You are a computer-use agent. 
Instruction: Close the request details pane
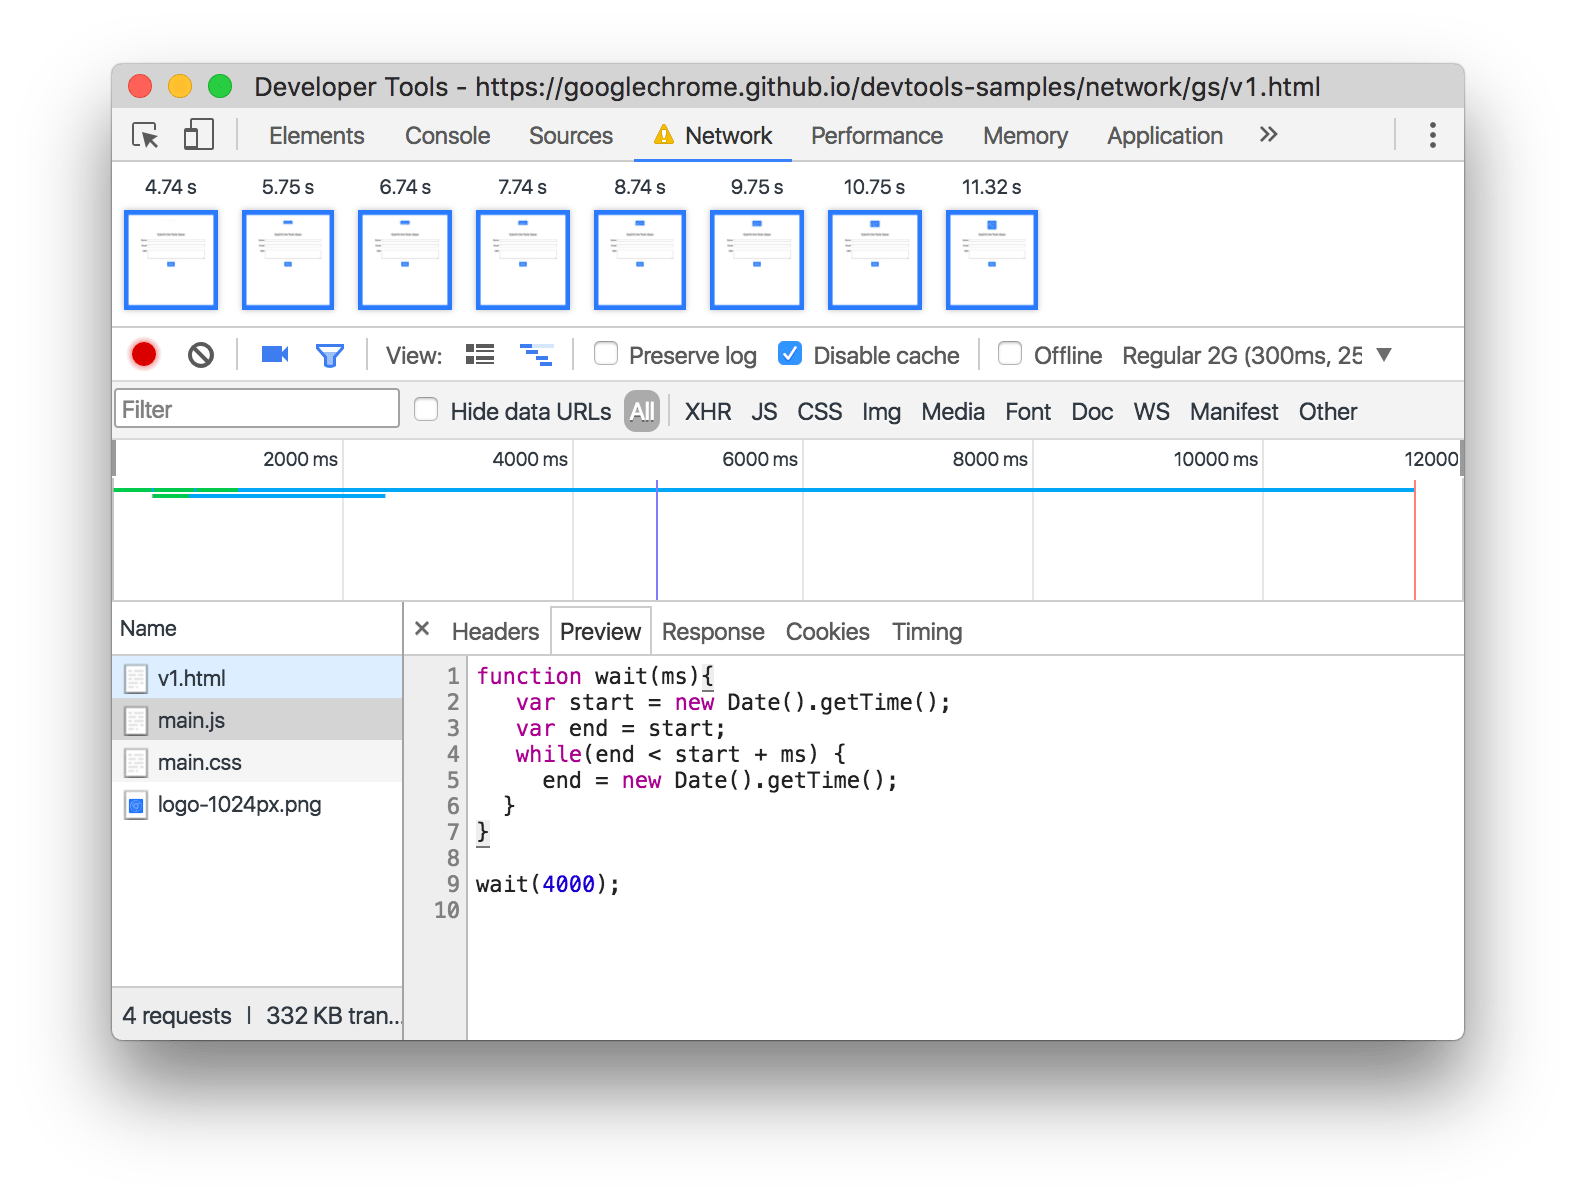tap(422, 629)
